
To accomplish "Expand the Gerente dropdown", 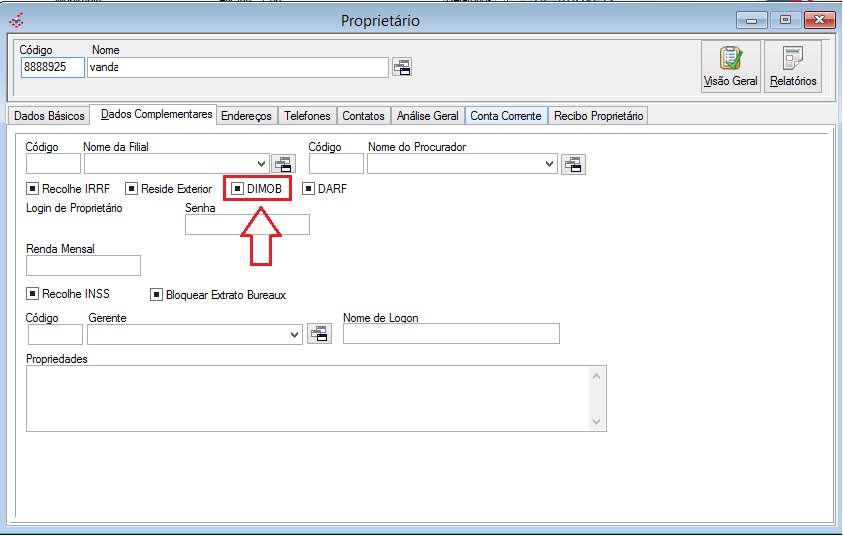I will (x=294, y=334).
